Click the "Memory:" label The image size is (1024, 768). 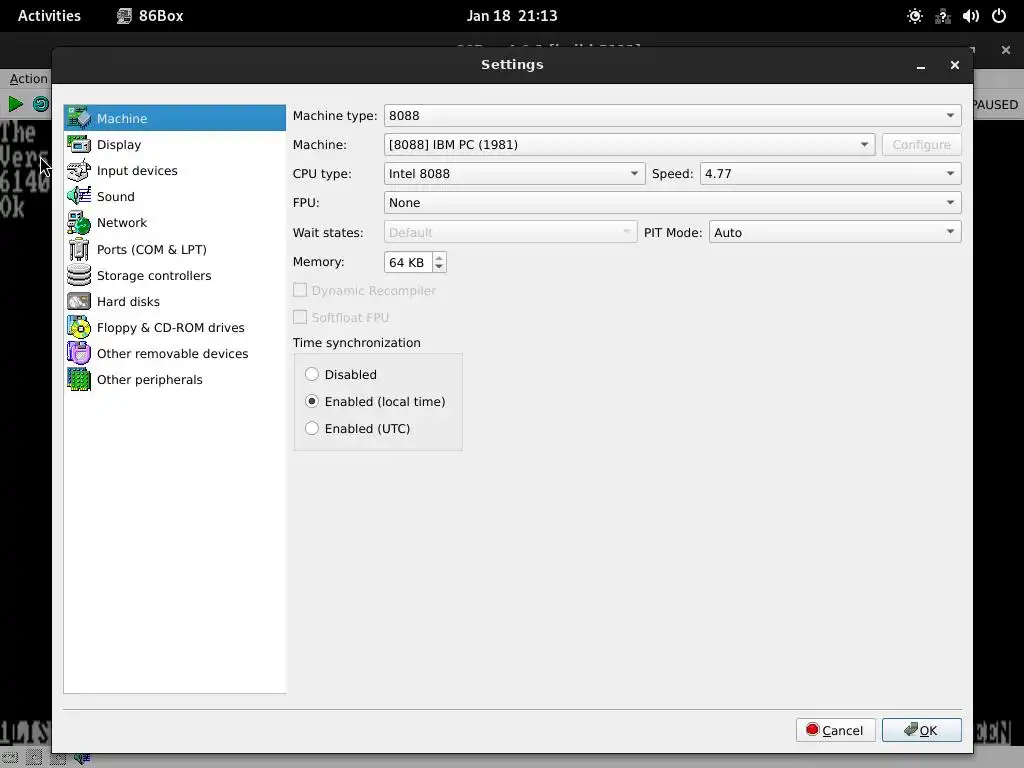click(x=319, y=262)
